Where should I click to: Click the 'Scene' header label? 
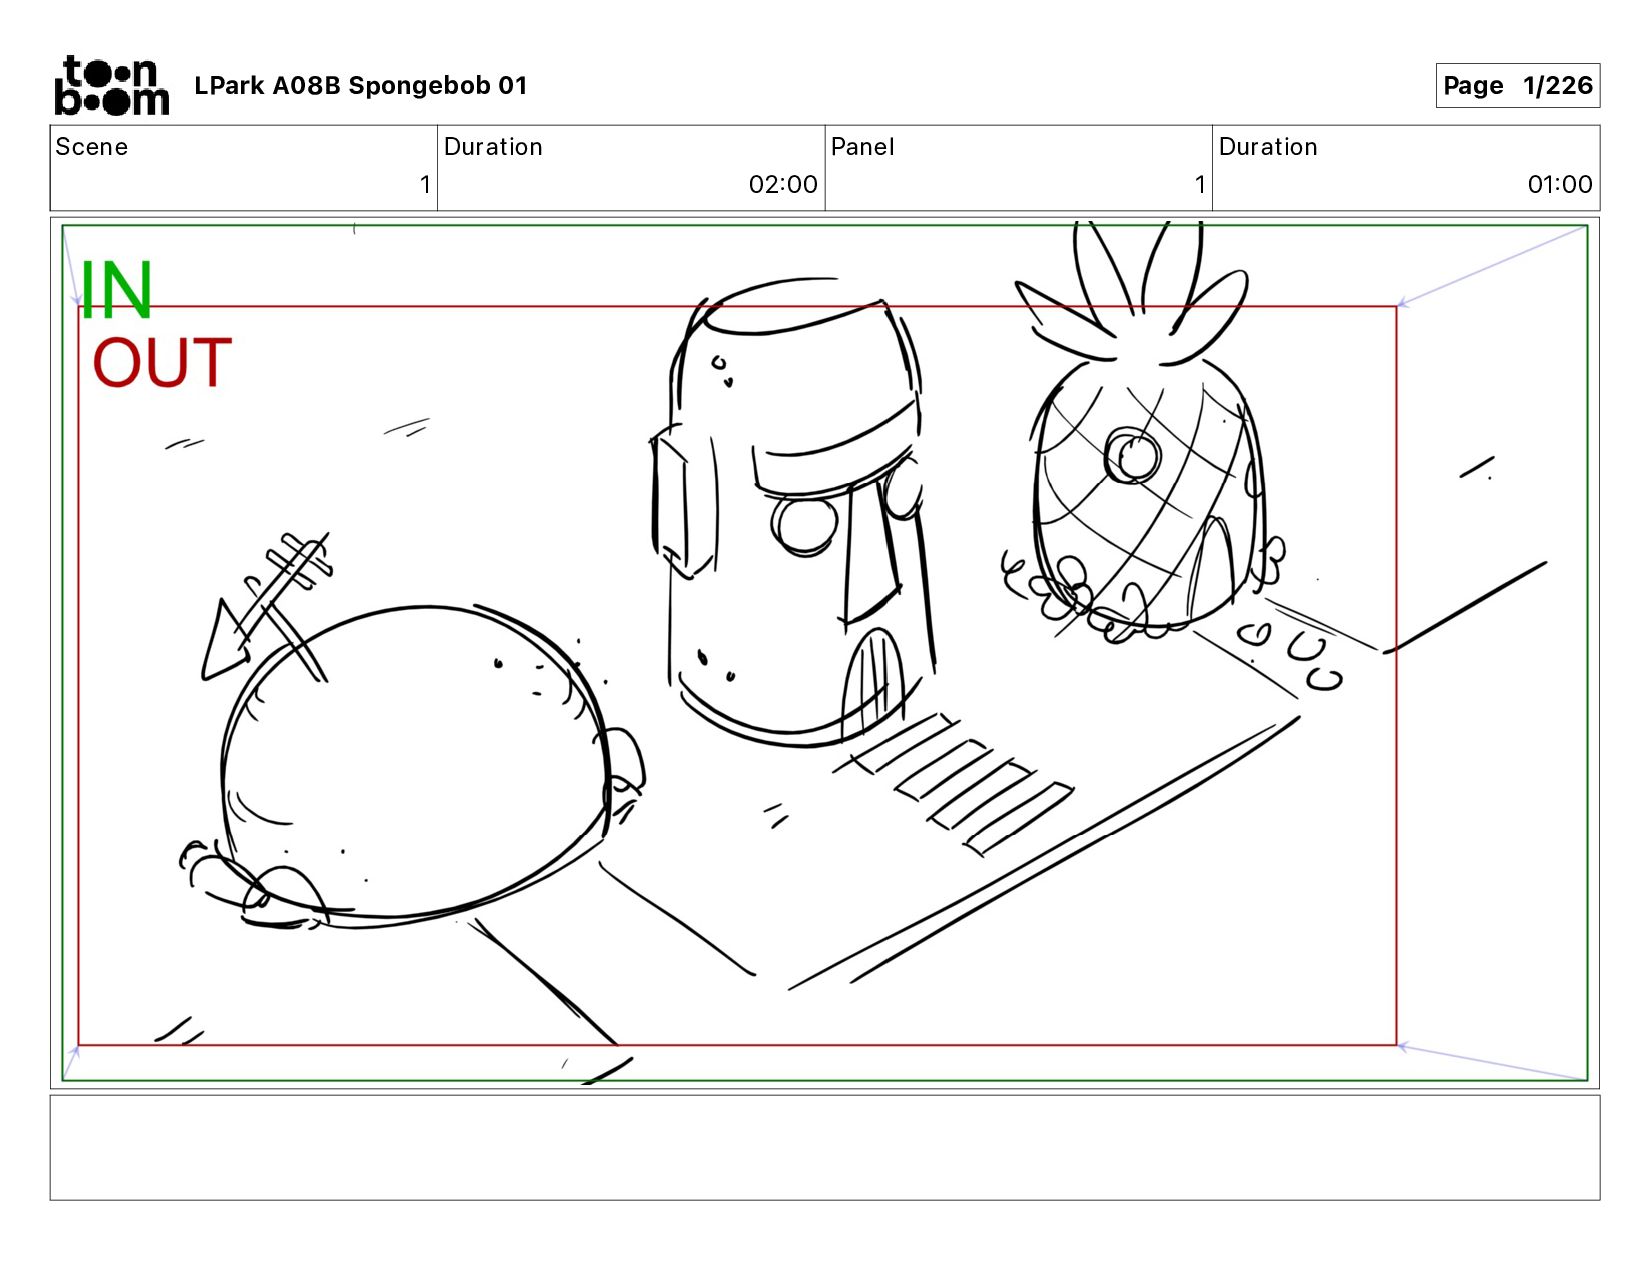[92, 147]
